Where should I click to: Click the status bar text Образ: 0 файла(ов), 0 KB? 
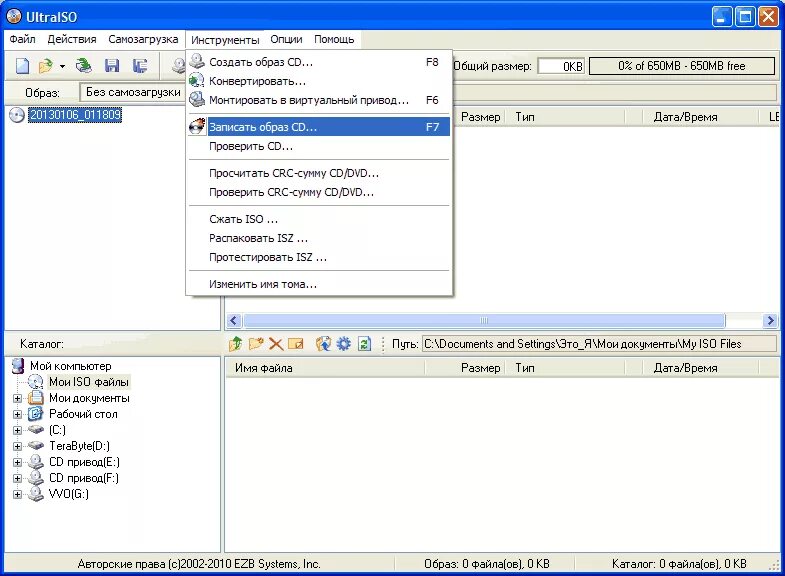(x=487, y=564)
